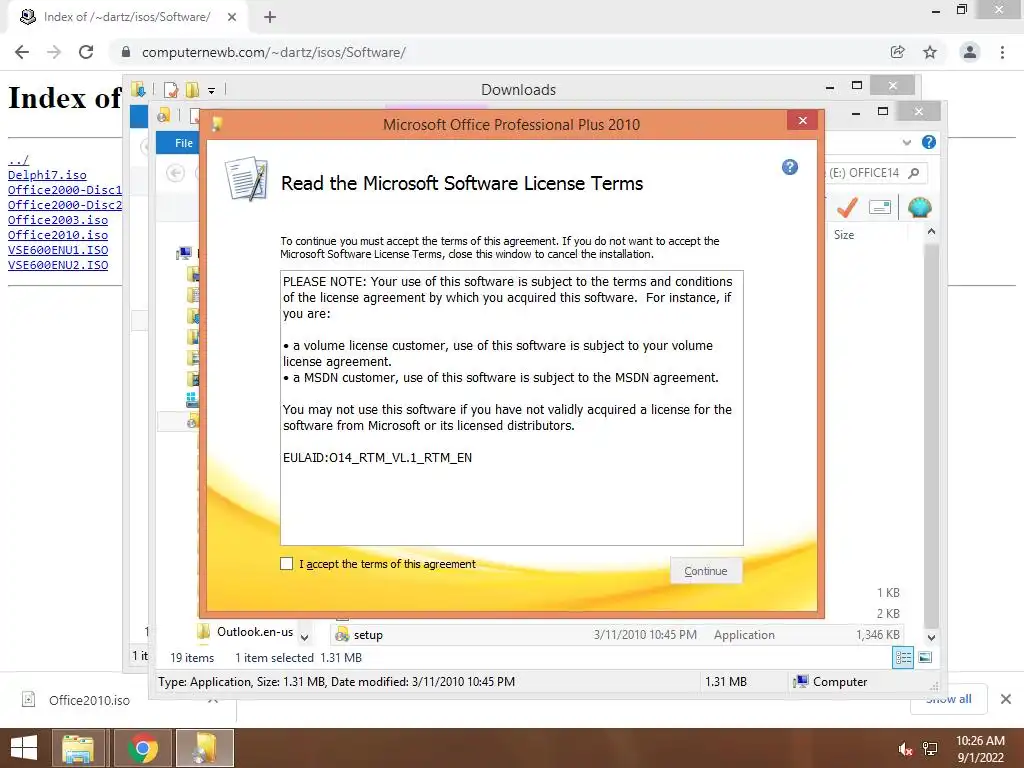Reload the Chrome page
Viewport: 1024px width, 768px height.
(x=86, y=52)
